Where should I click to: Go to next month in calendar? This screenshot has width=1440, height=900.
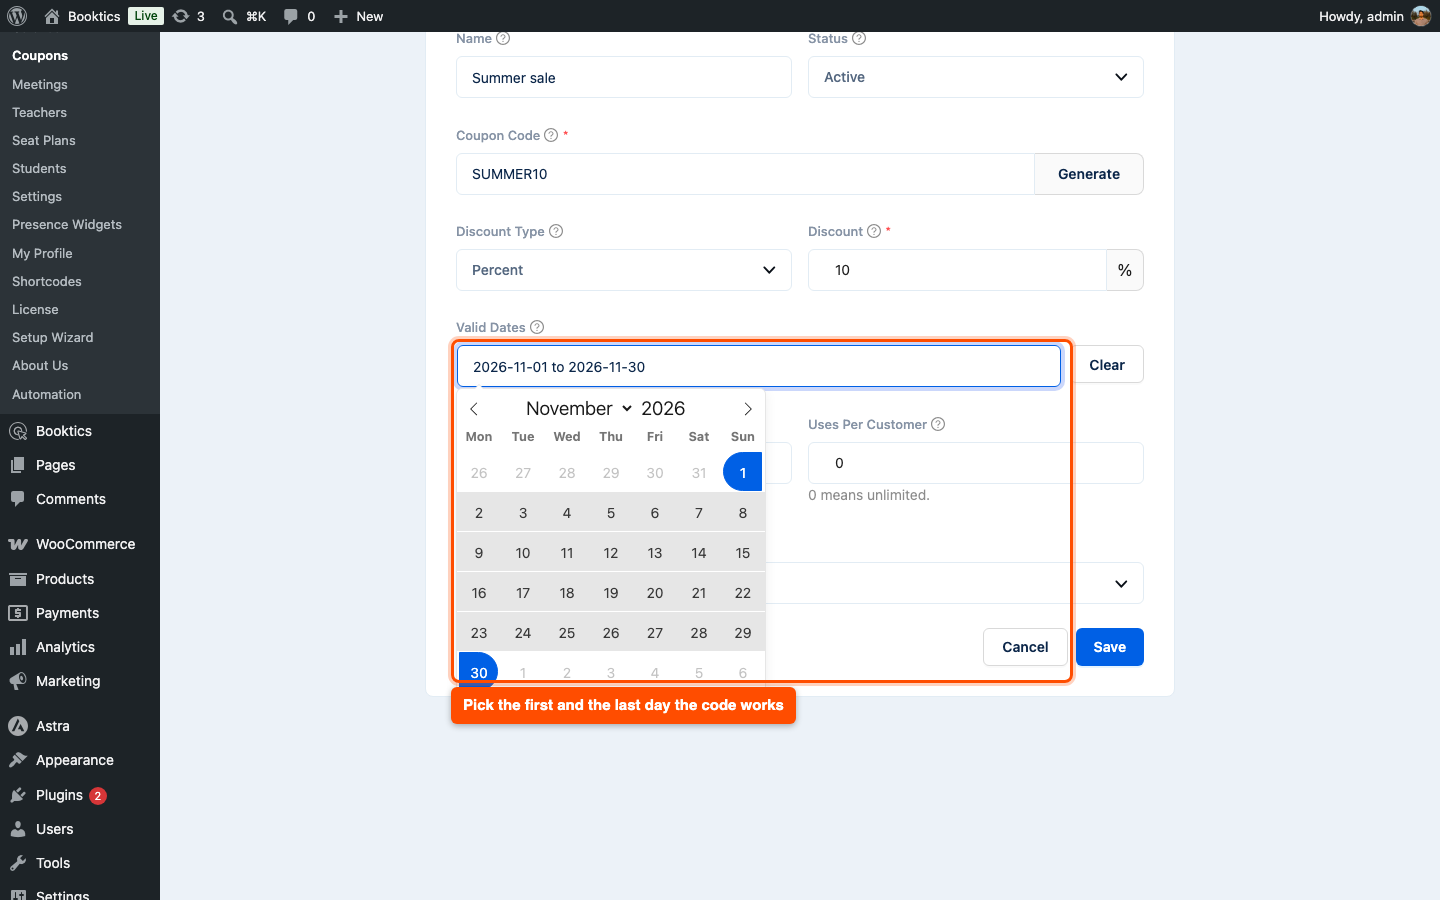(748, 409)
